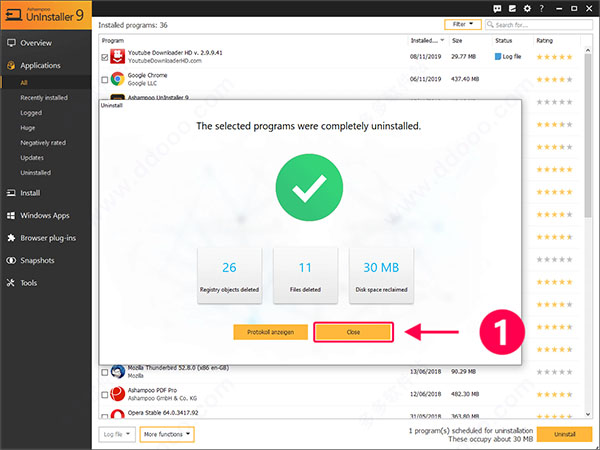The width and height of the screenshot is (600, 450).
Task: Click the Snapshots eye icon
Action: pos(11,260)
